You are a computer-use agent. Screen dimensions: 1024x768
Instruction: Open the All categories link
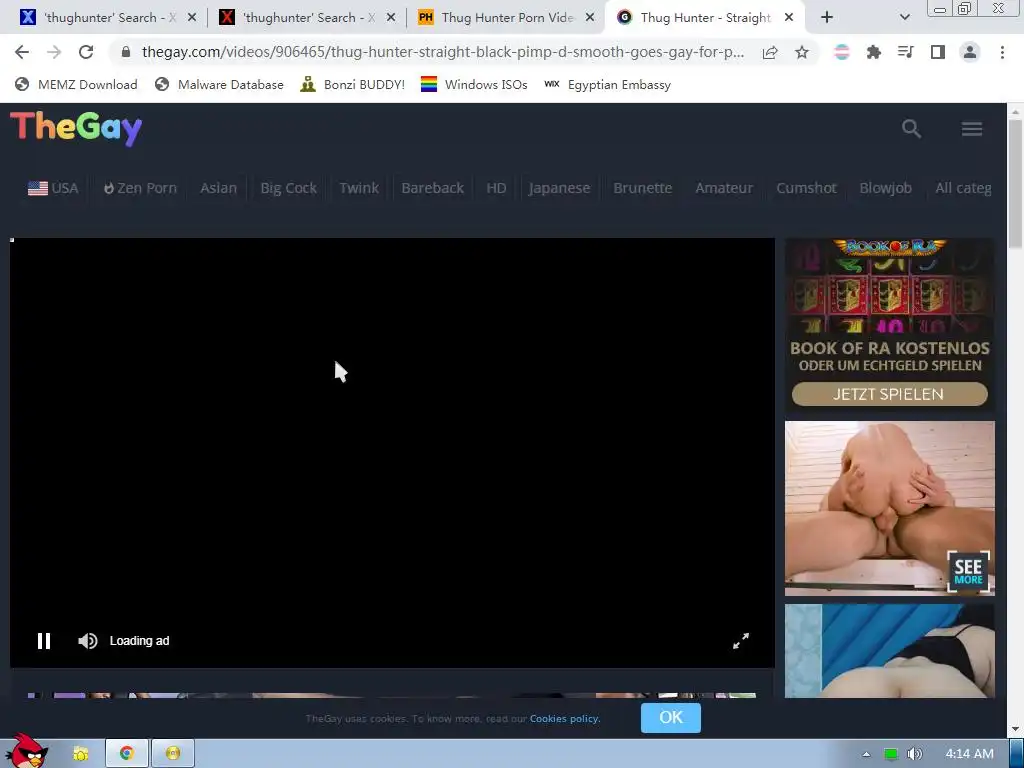[x=963, y=188]
